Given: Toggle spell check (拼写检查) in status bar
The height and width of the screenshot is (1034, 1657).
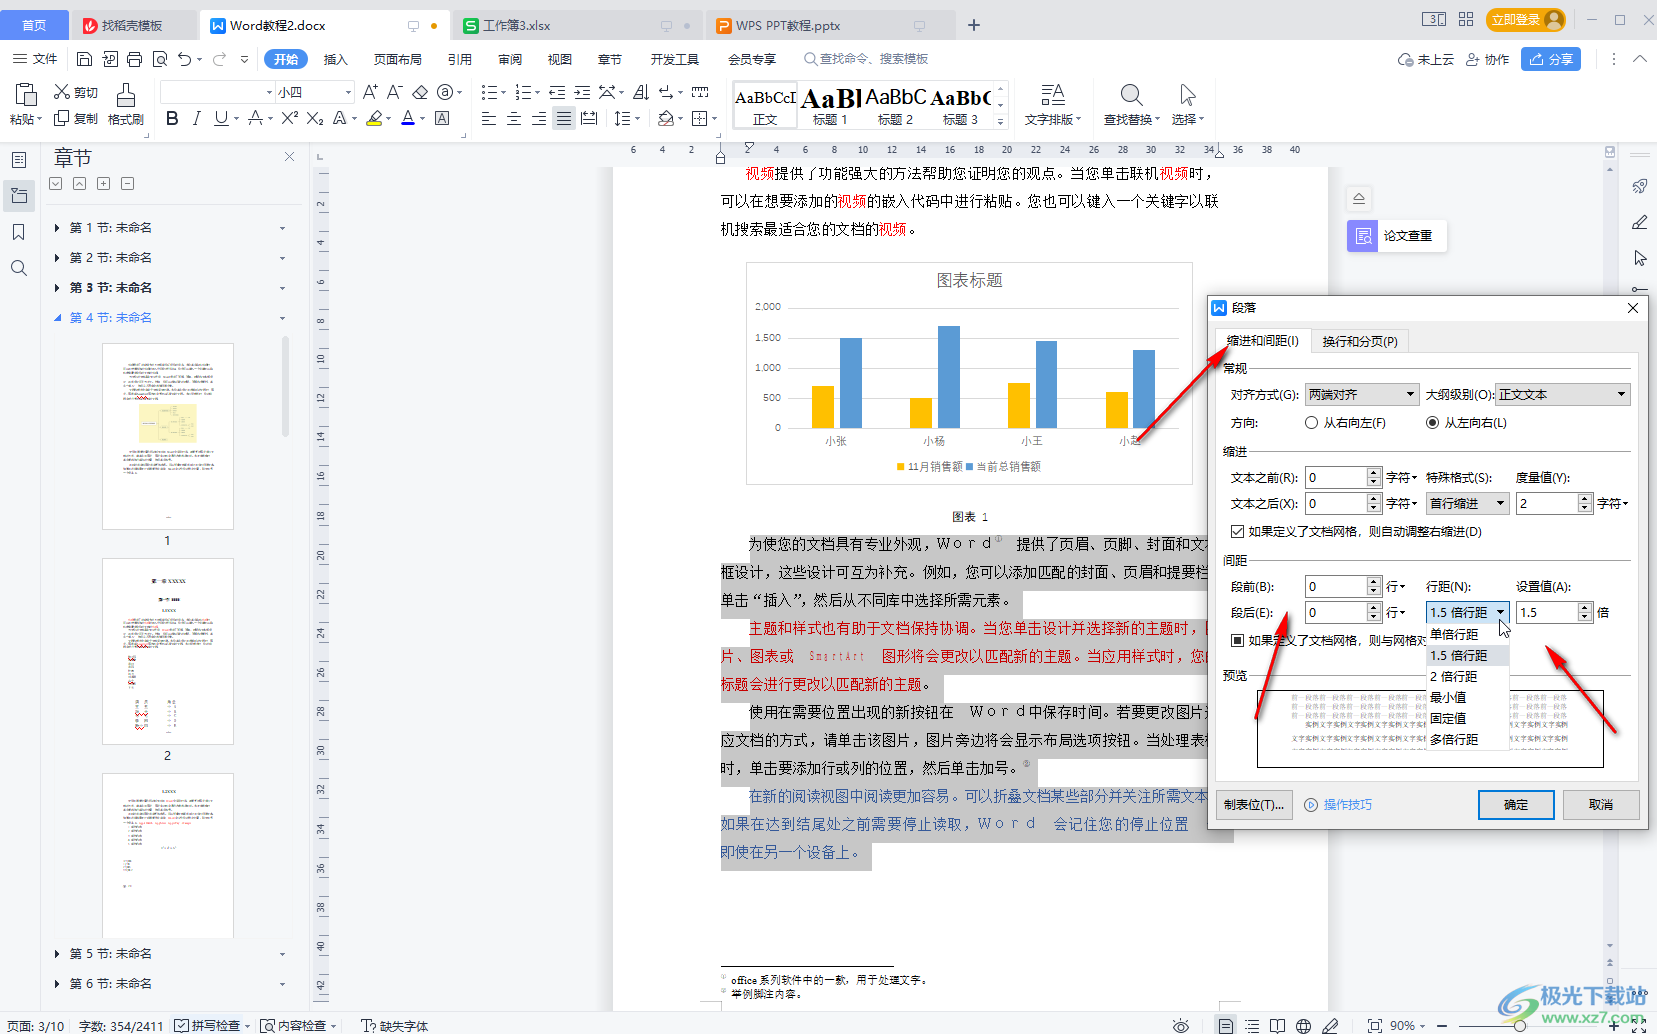Looking at the screenshot, I should point(211,1026).
